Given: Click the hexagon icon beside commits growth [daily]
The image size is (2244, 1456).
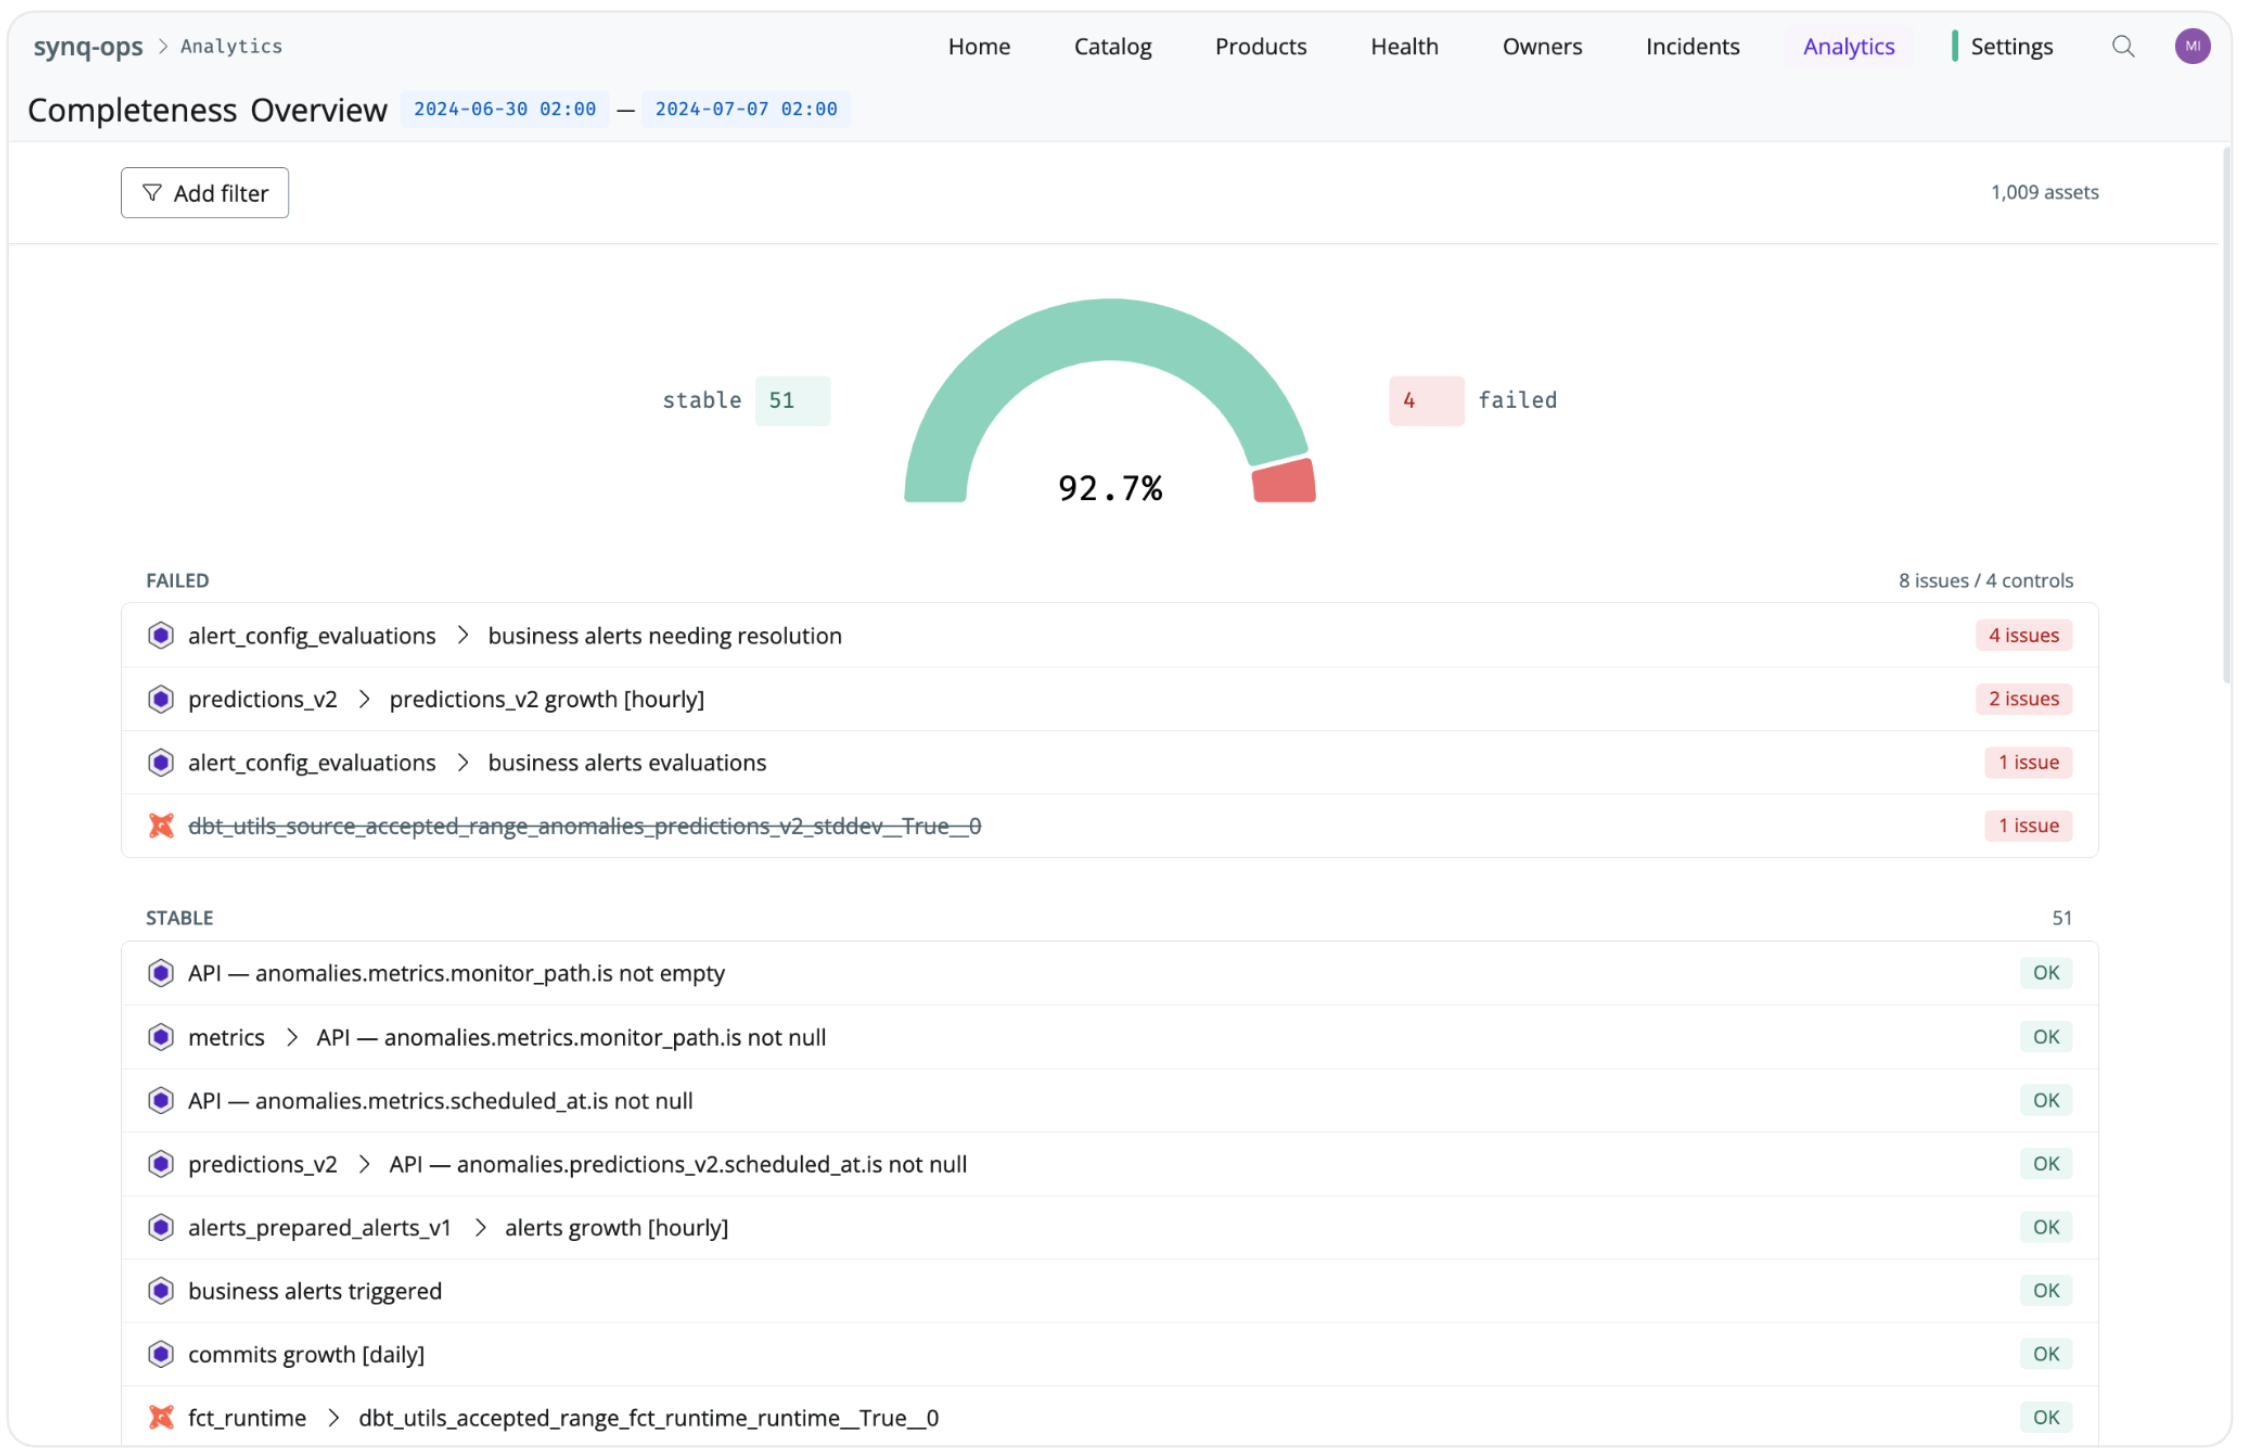Looking at the screenshot, I should tap(161, 1353).
